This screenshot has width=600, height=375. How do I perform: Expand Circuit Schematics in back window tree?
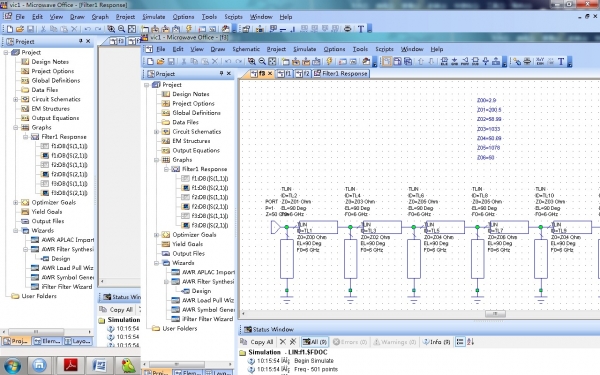tap(16, 99)
